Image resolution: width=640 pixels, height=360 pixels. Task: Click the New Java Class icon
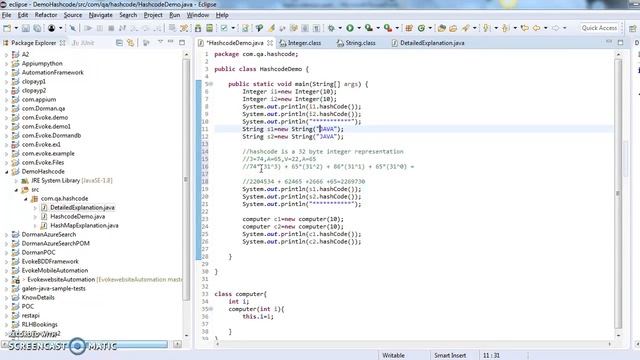click(x=421, y=28)
